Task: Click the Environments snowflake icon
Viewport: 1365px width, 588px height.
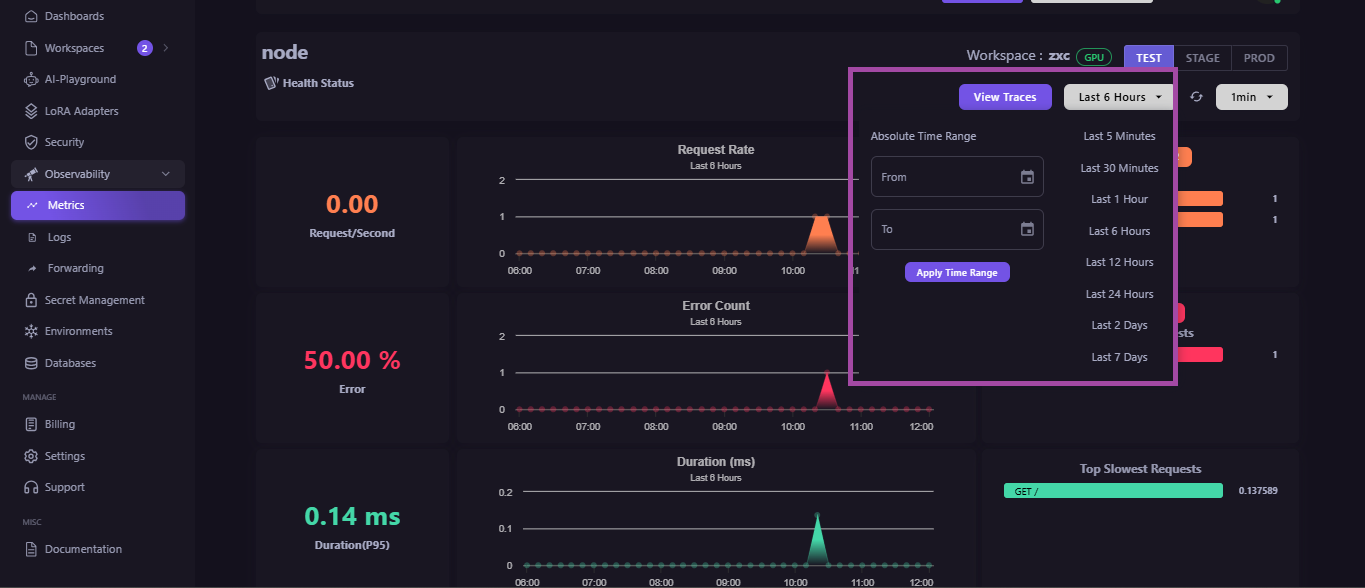Action: click(31, 331)
